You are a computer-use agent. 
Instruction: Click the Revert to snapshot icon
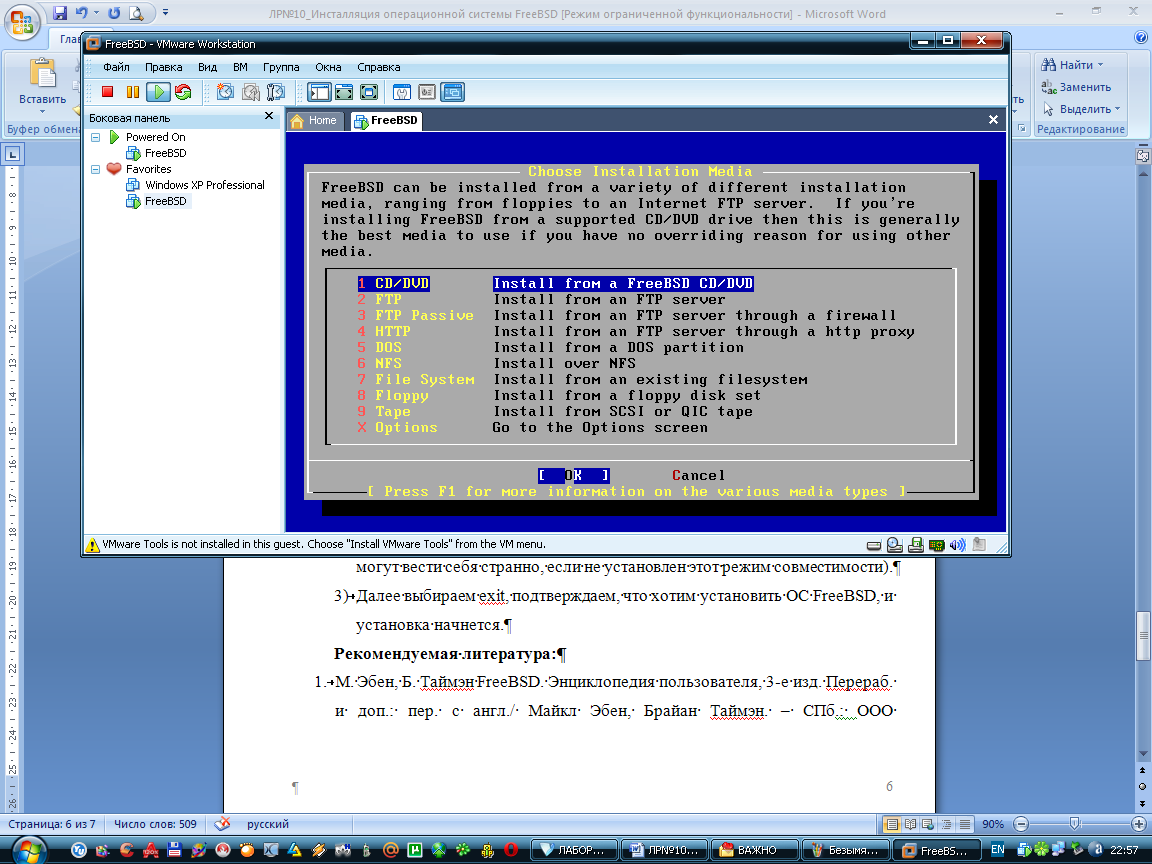click(251, 92)
